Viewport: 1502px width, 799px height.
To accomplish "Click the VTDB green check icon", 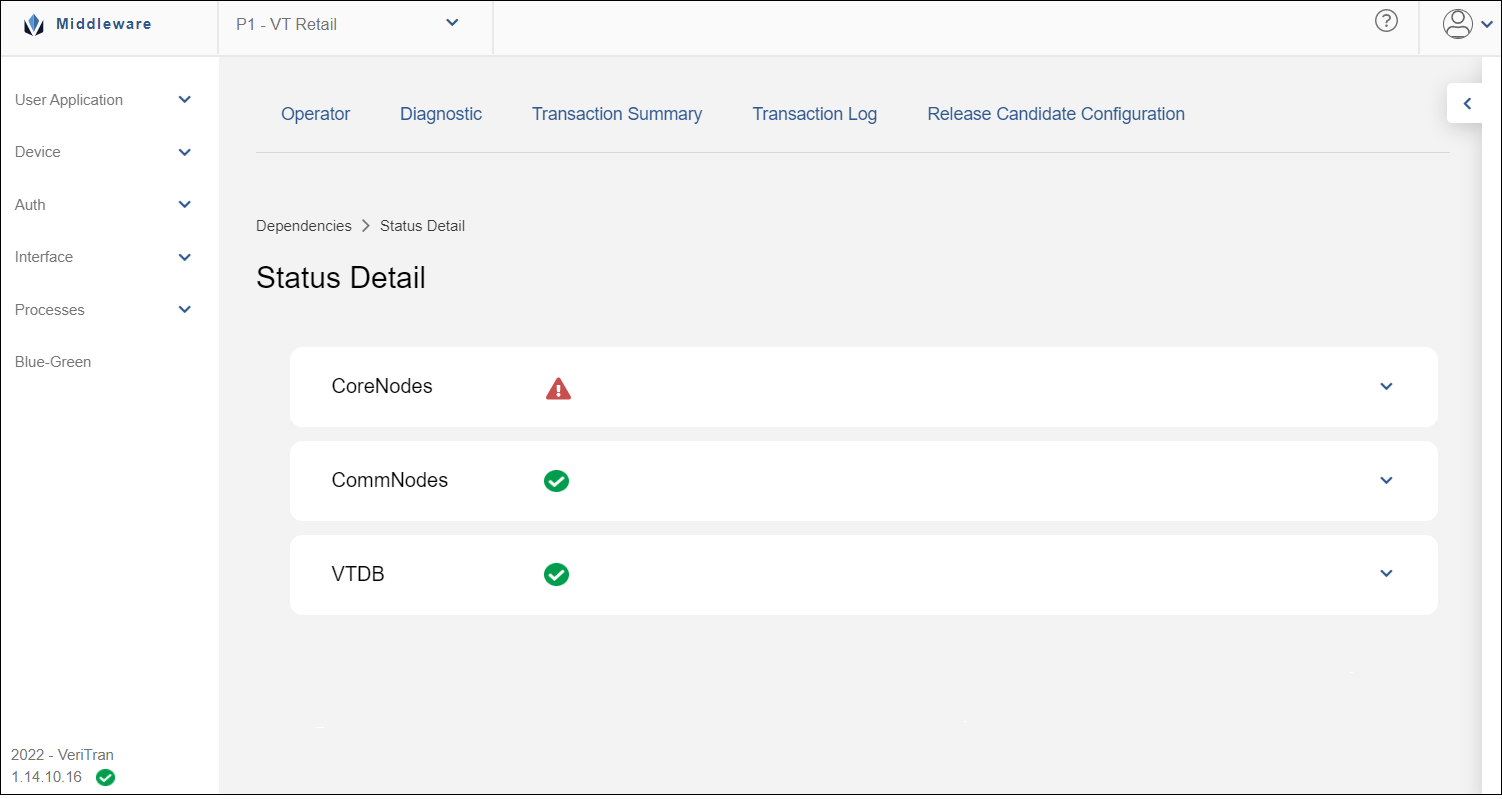I will tap(556, 575).
